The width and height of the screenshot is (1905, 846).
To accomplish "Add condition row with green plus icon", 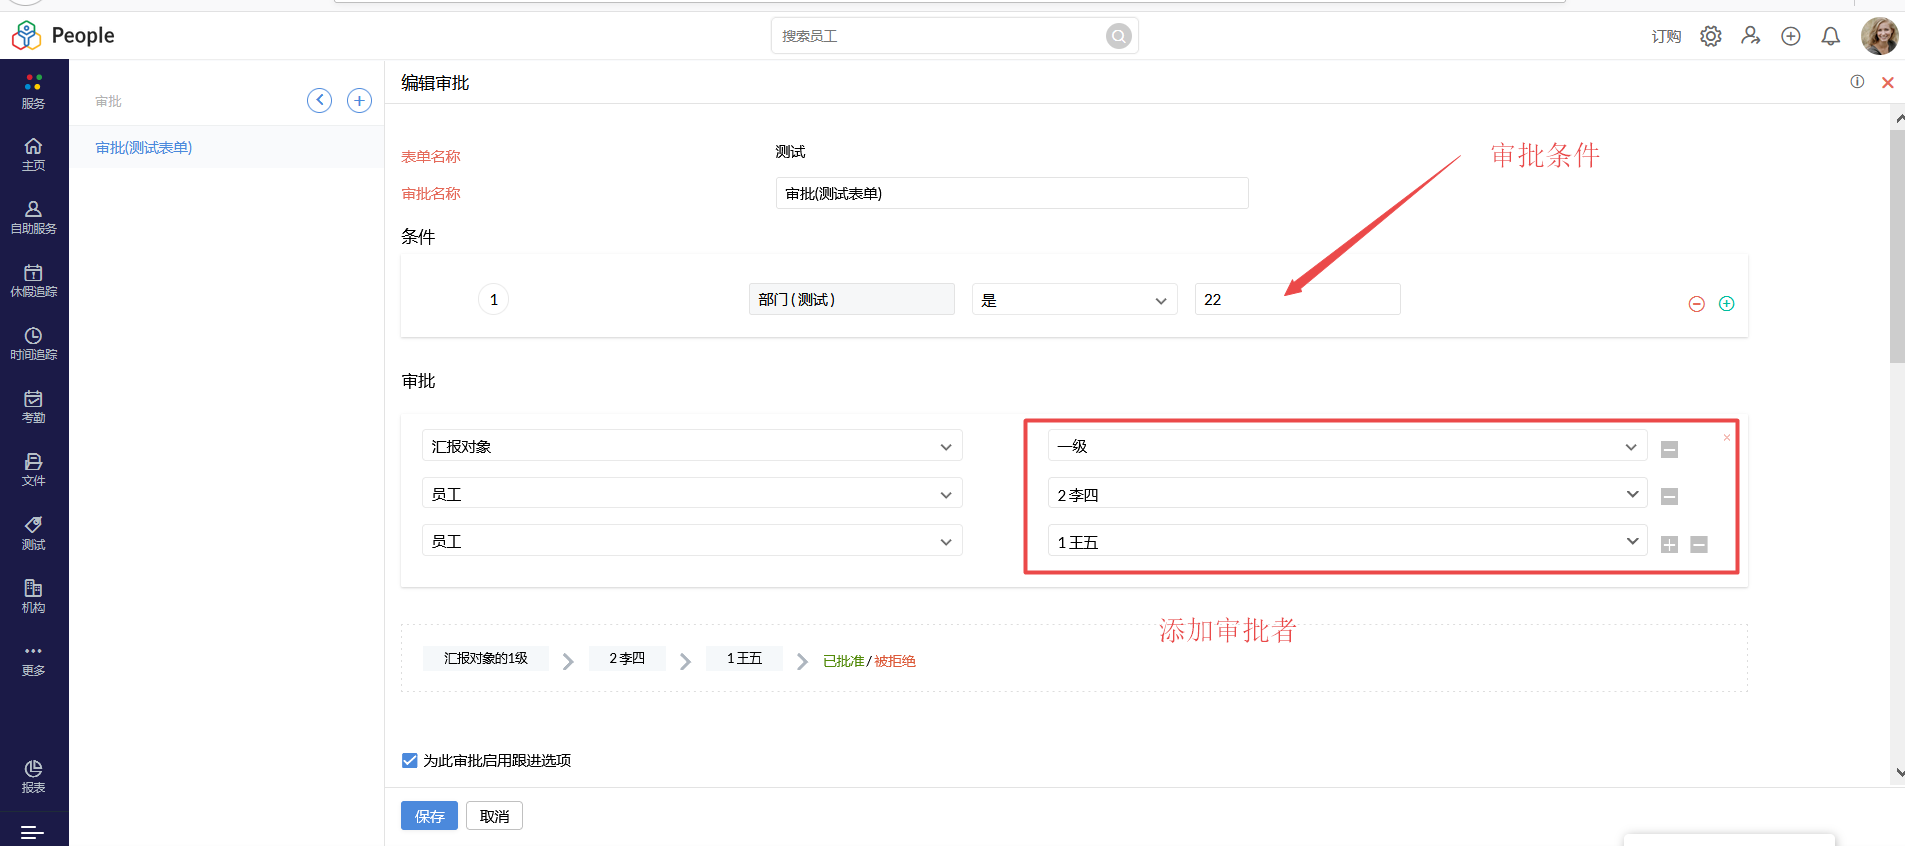I will coord(1726,304).
